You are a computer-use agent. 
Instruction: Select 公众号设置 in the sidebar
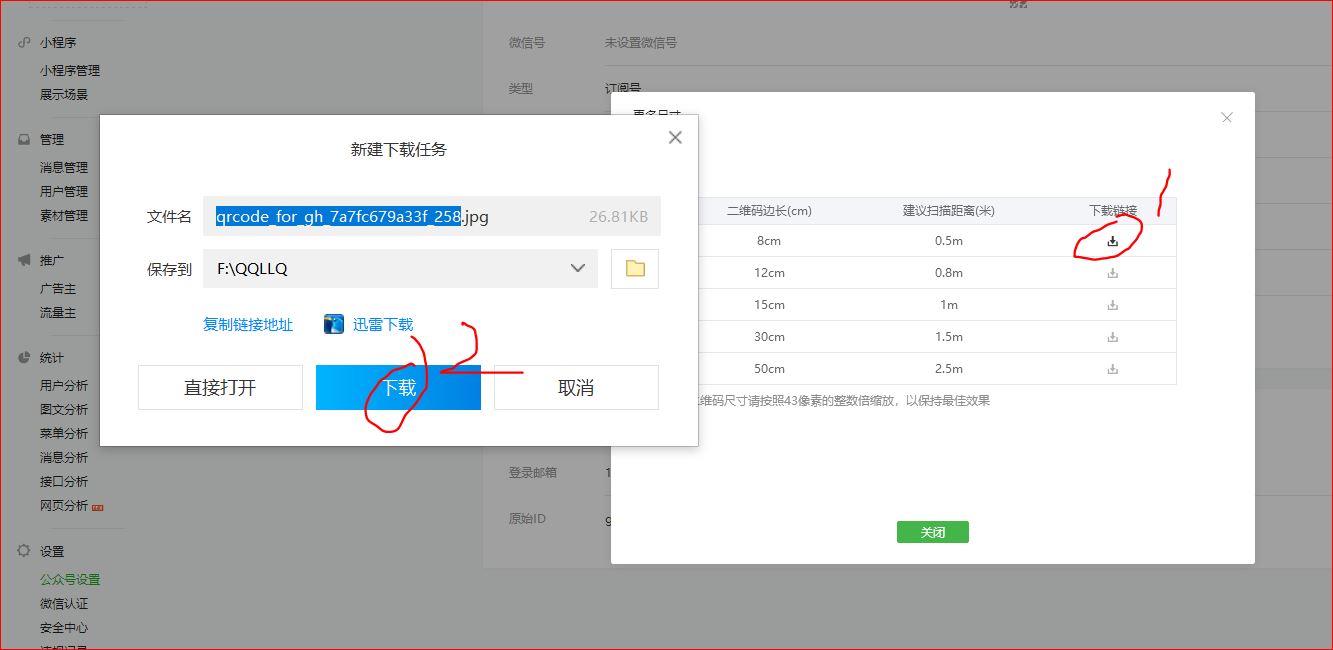[x=70, y=579]
